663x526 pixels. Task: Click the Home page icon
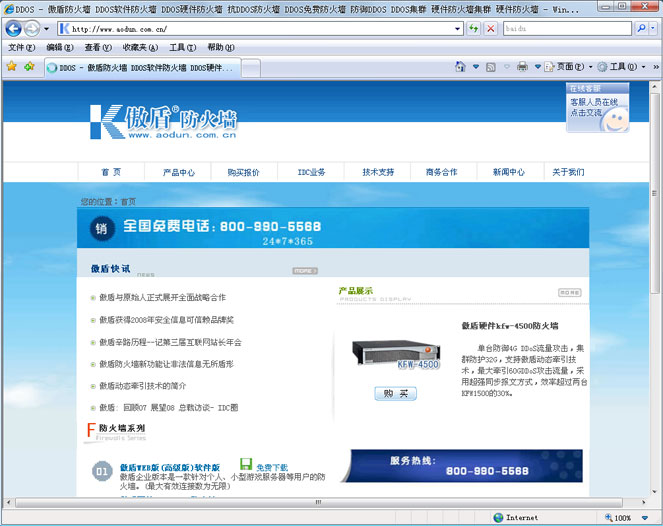460,67
